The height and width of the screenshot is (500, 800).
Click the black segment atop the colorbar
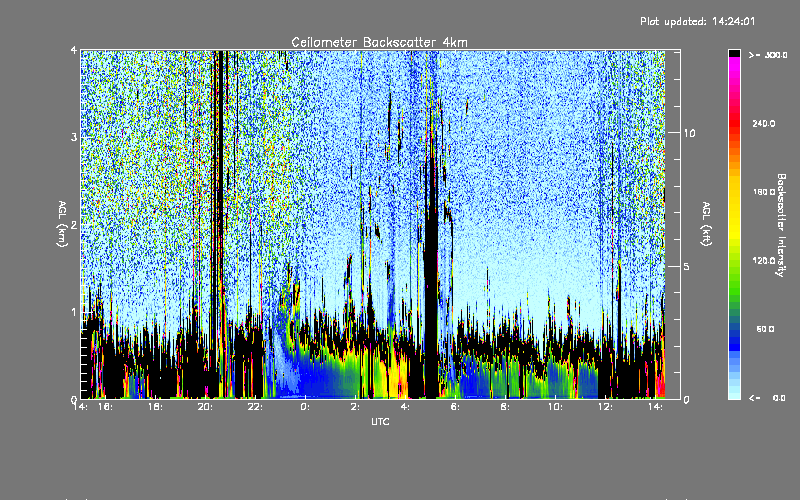click(734, 53)
